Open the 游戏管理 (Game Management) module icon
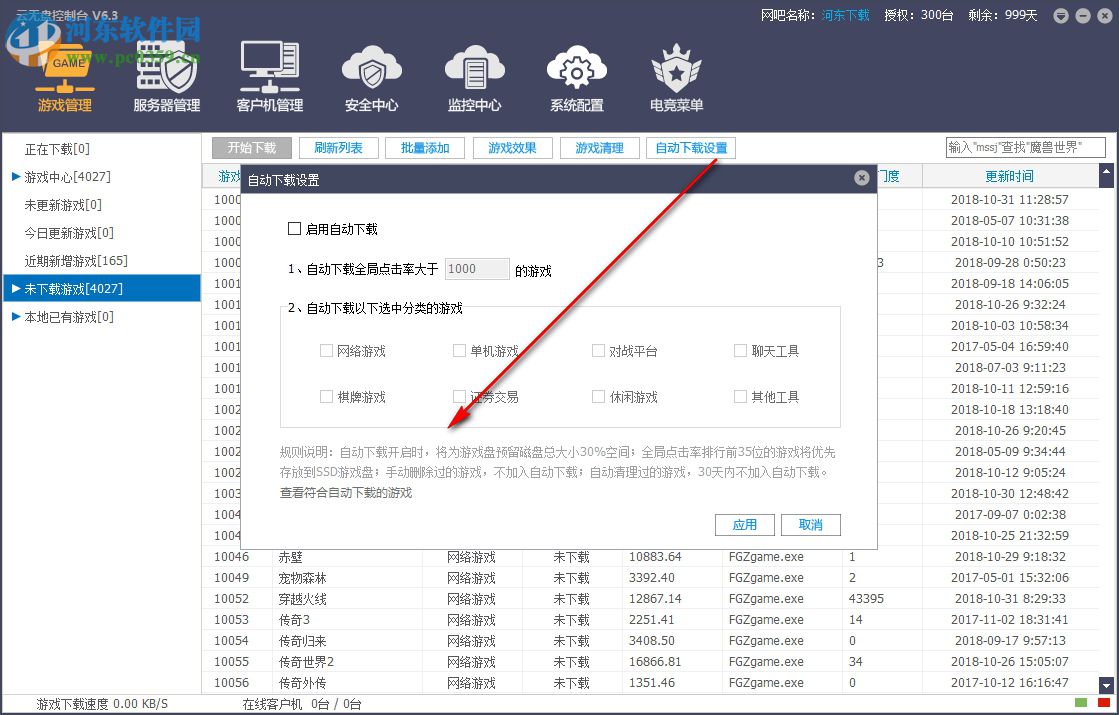1119x715 pixels. coord(64,75)
